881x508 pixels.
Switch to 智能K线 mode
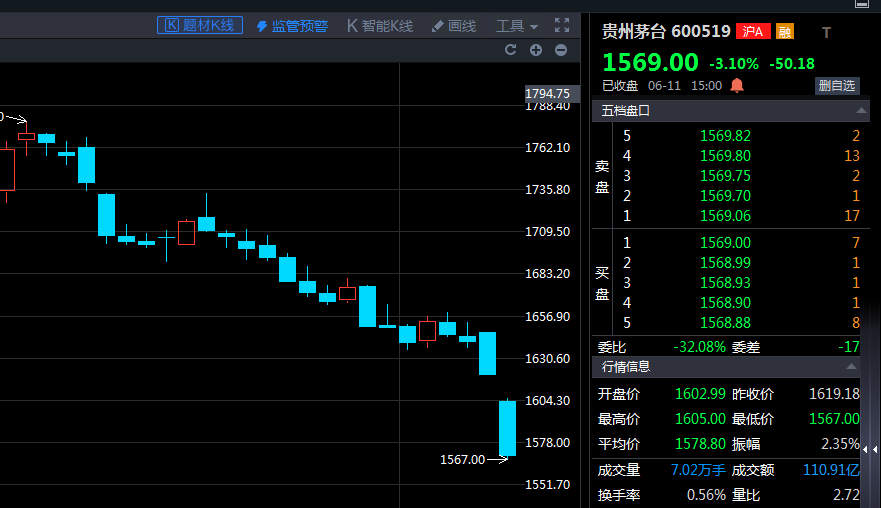point(380,26)
